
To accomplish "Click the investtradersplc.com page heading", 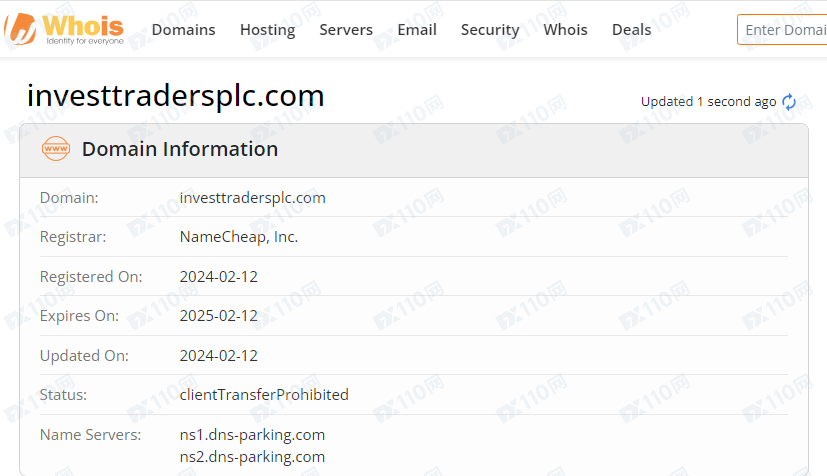I will [176, 96].
